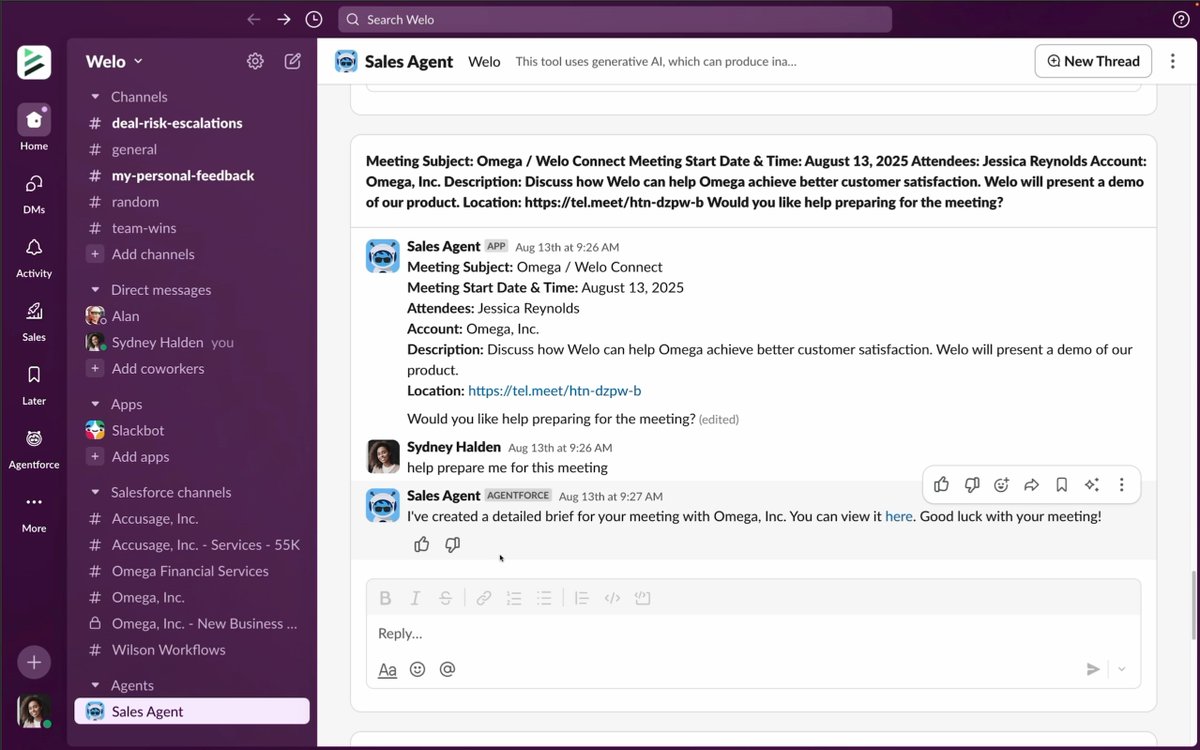The image size is (1200, 750).
Task: Click Add coworkers
Action: click(x=192, y=368)
